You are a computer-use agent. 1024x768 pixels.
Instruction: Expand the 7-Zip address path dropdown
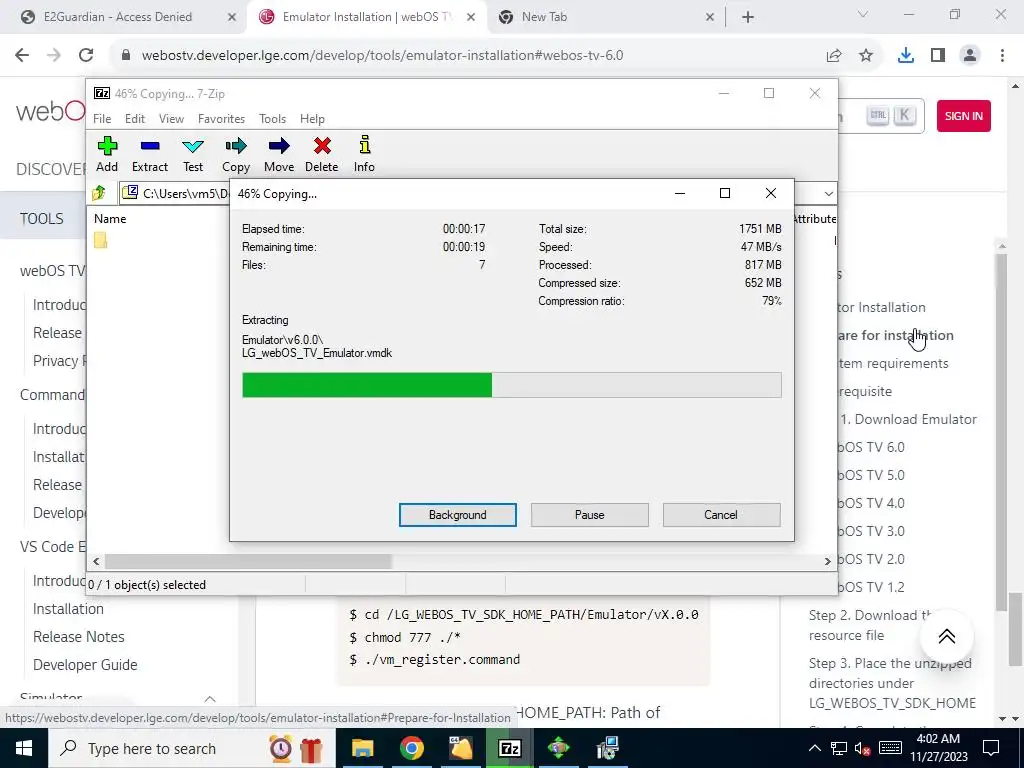[x=828, y=193]
